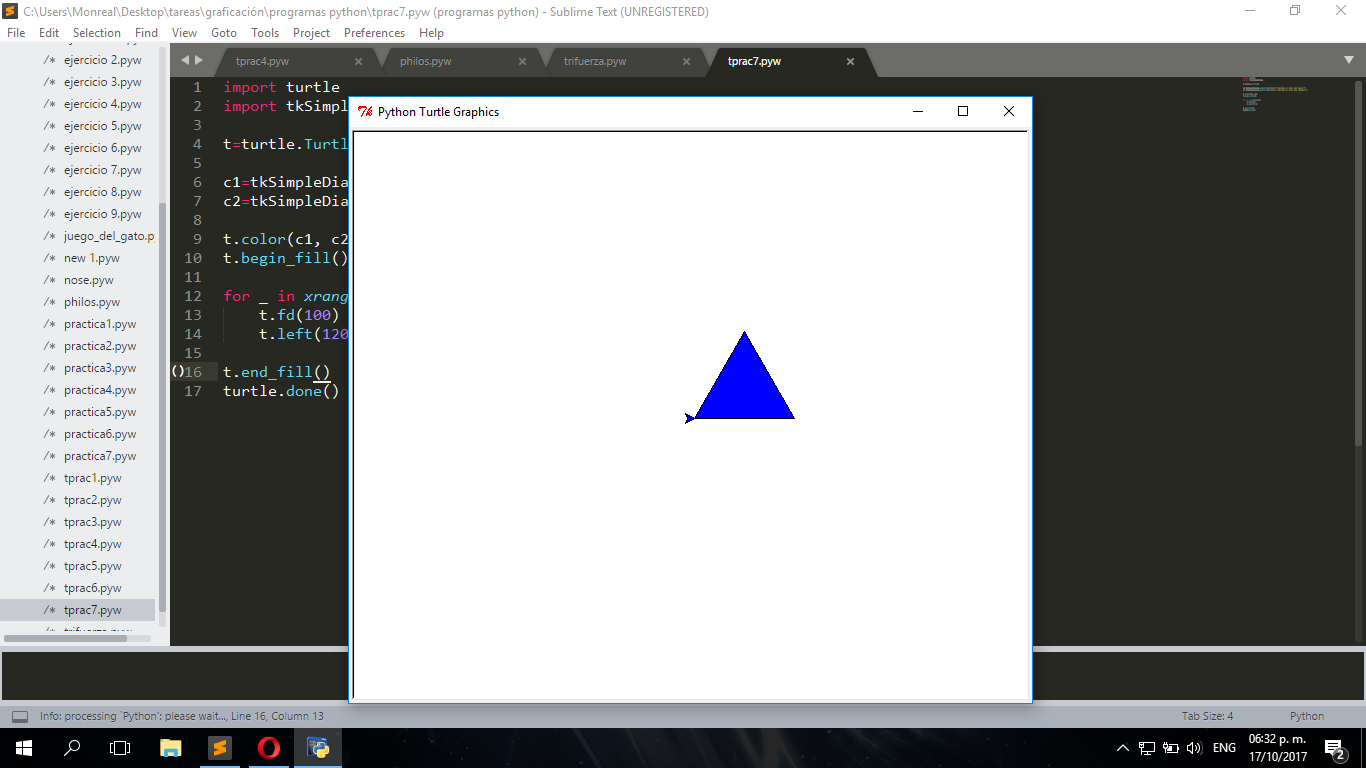The width and height of the screenshot is (1366, 768).
Task: Go to next tab with right arrow
Action: point(198,60)
